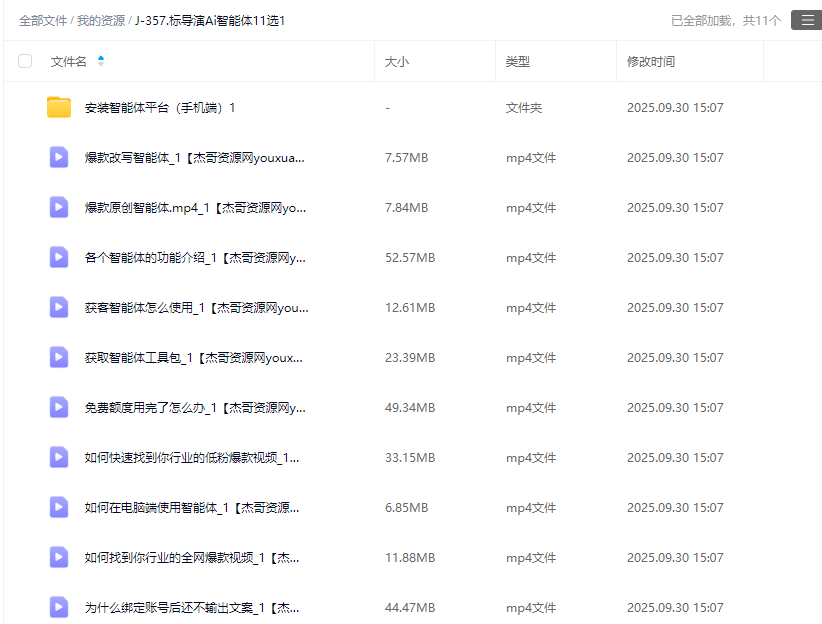Click the mp4 icon next to 获客智能体怎么使用_1
The image size is (822, 624).
click(x=58, y=307)
